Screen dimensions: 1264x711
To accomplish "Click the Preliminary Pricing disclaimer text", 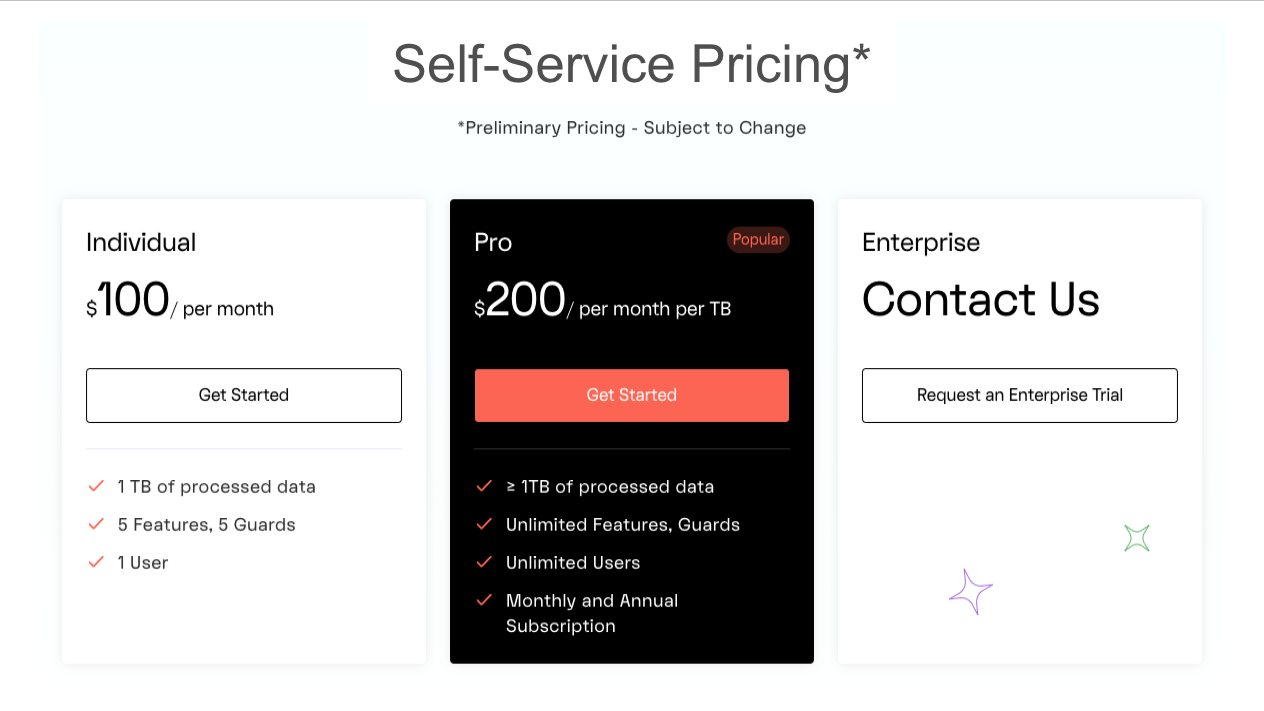I will pos(632,128).
